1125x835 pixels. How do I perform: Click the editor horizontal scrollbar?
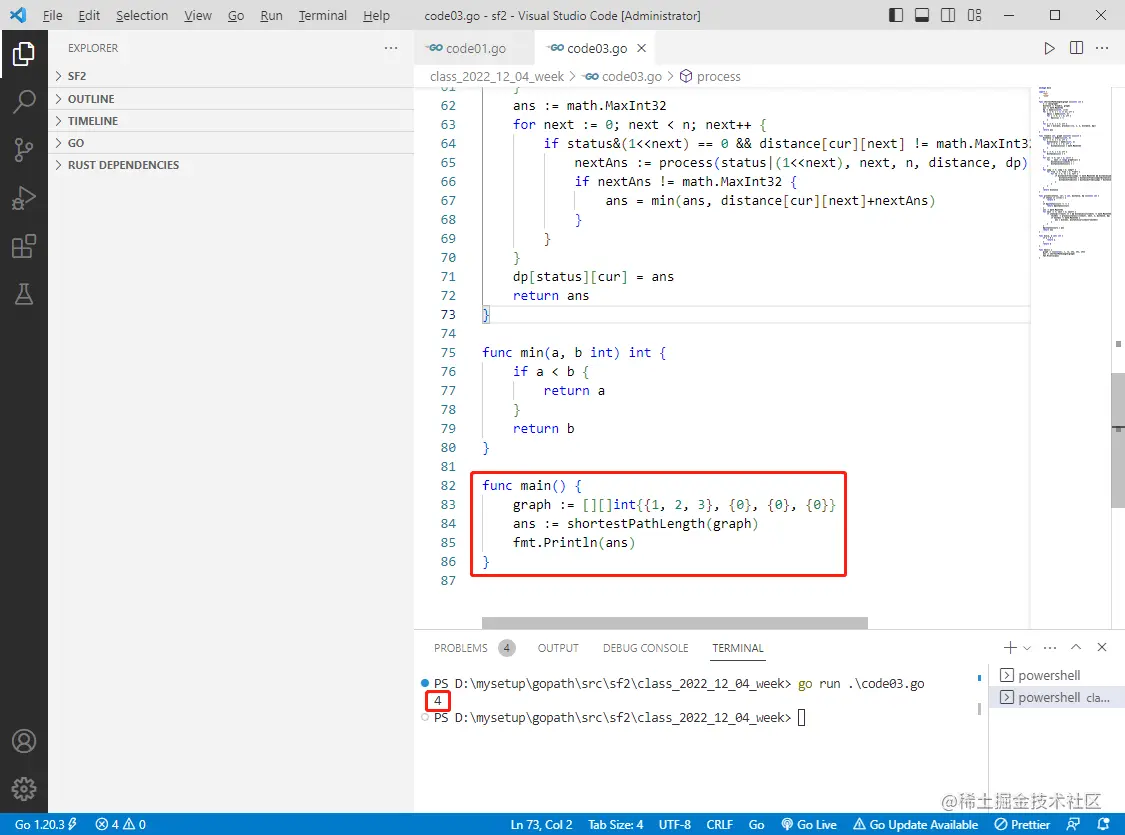click(674, 622)
